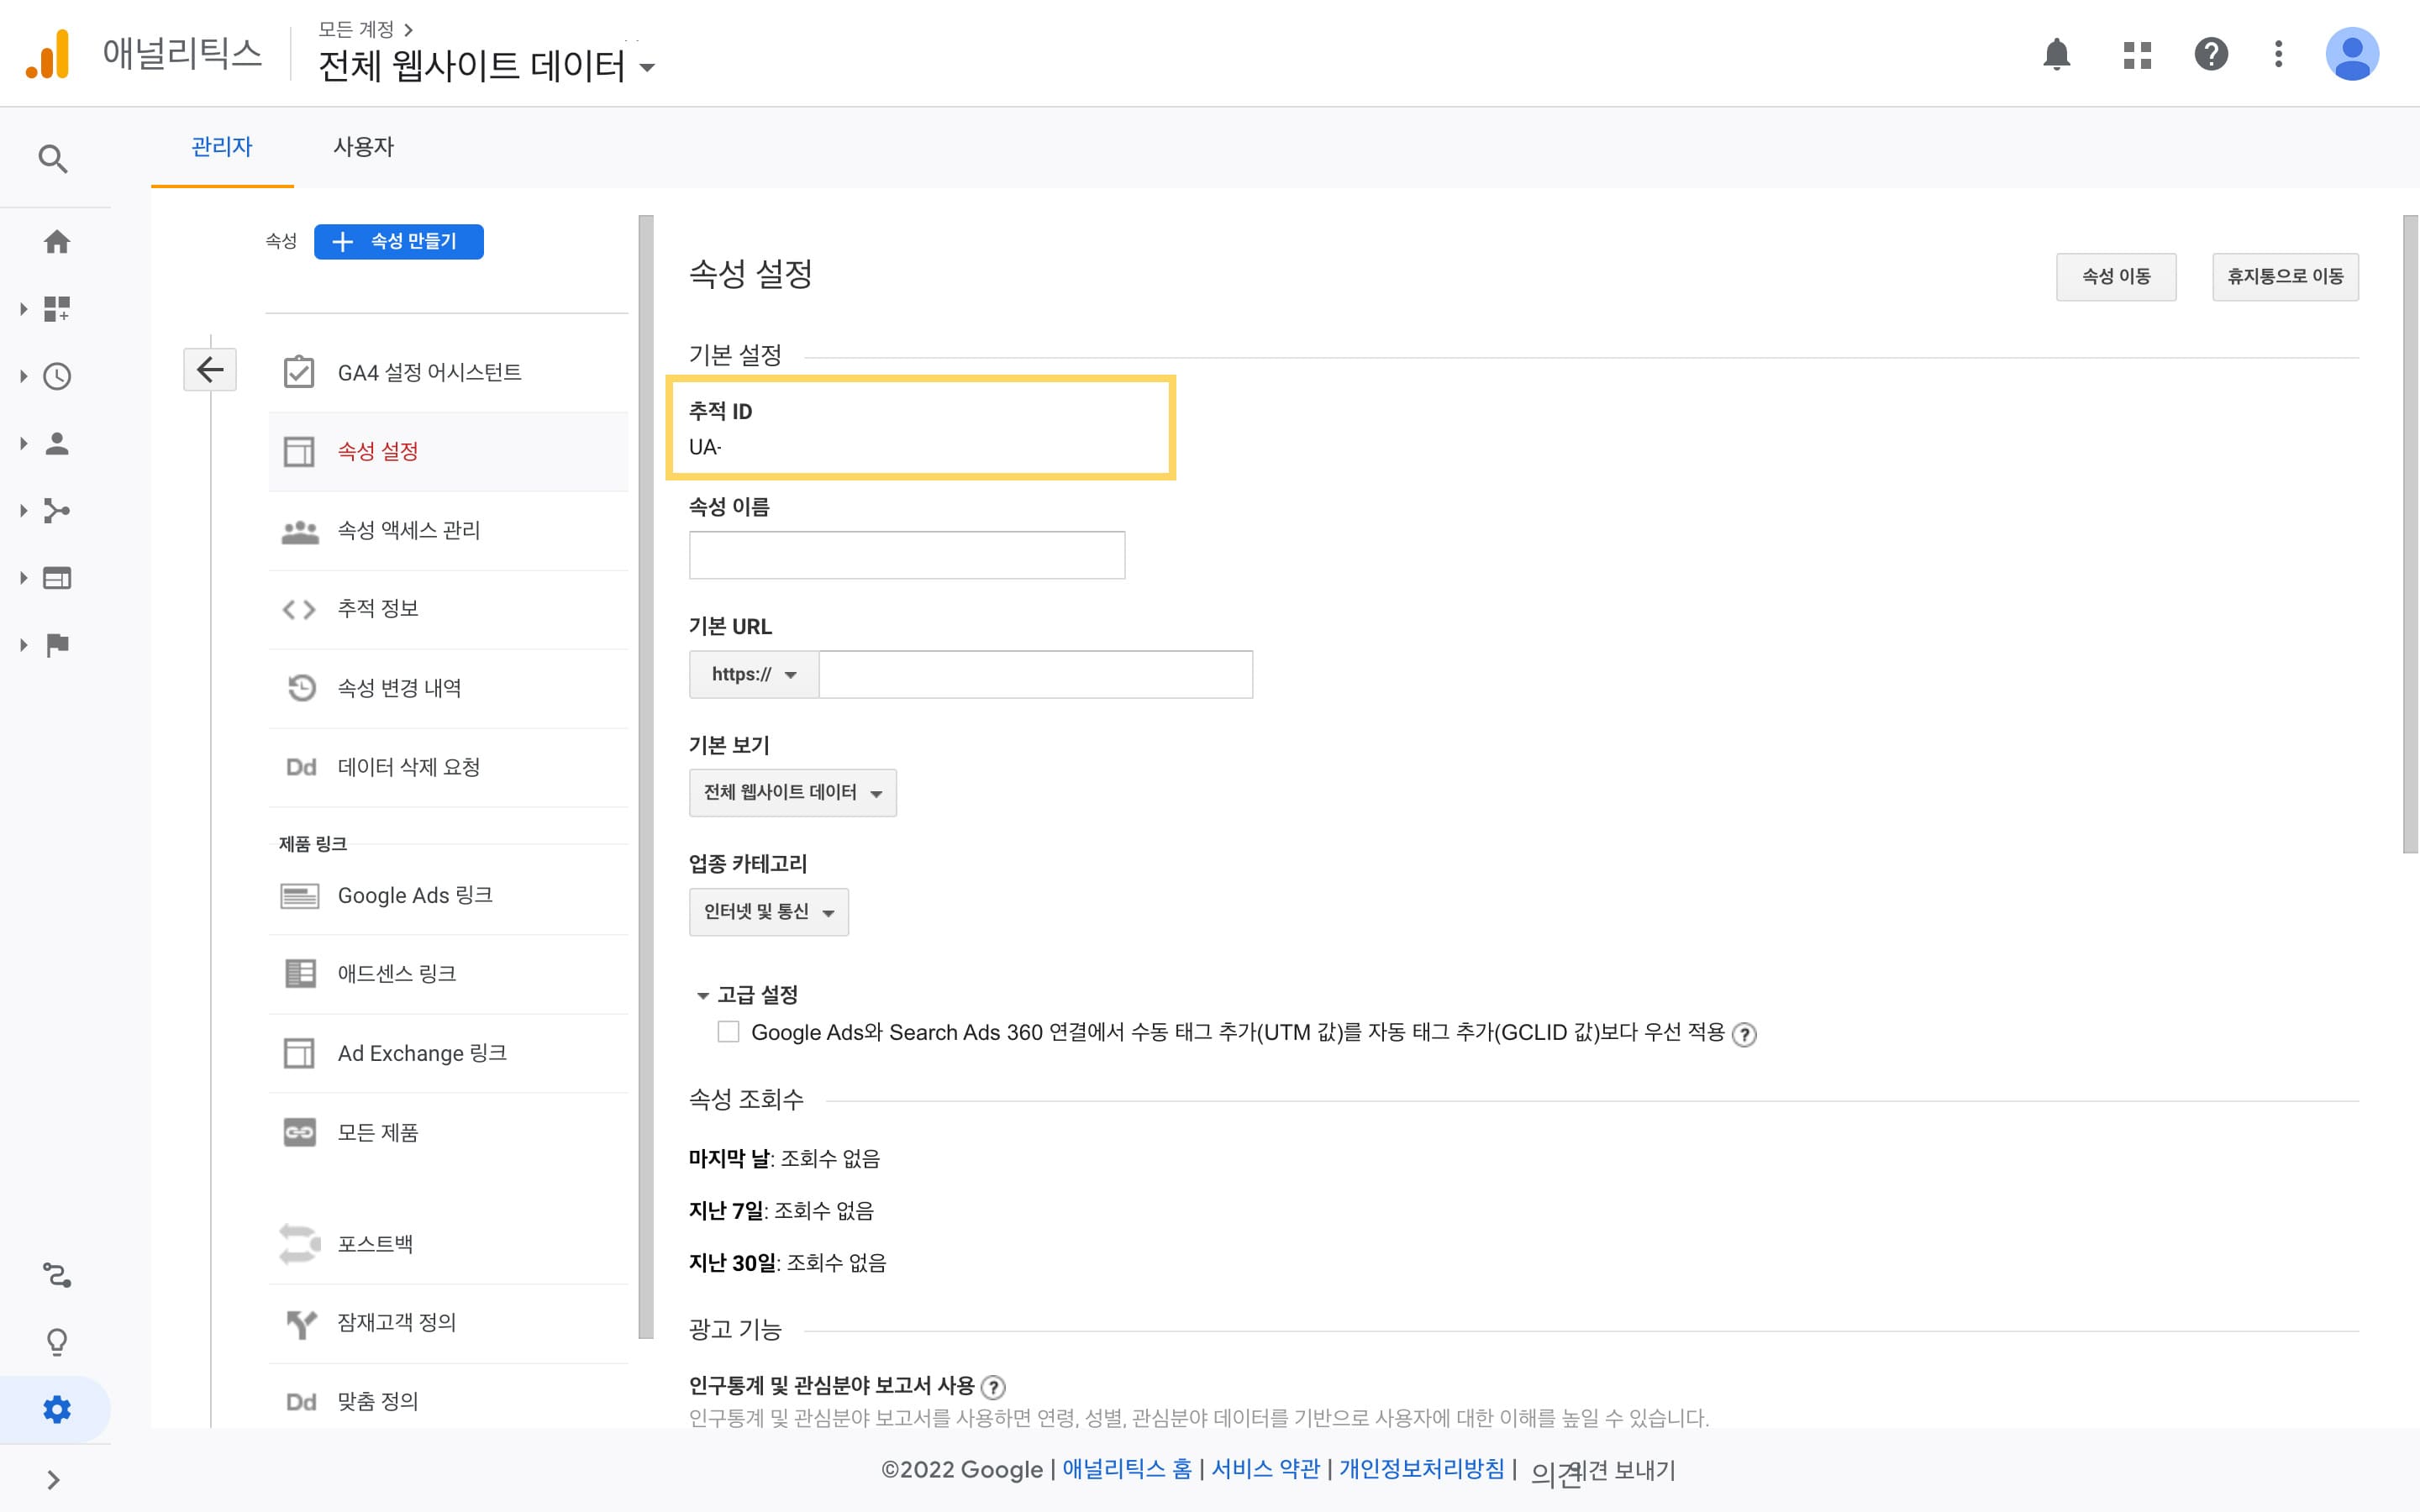
Task: Click the 속성 이름 text field
Action: tap(906, 555)
